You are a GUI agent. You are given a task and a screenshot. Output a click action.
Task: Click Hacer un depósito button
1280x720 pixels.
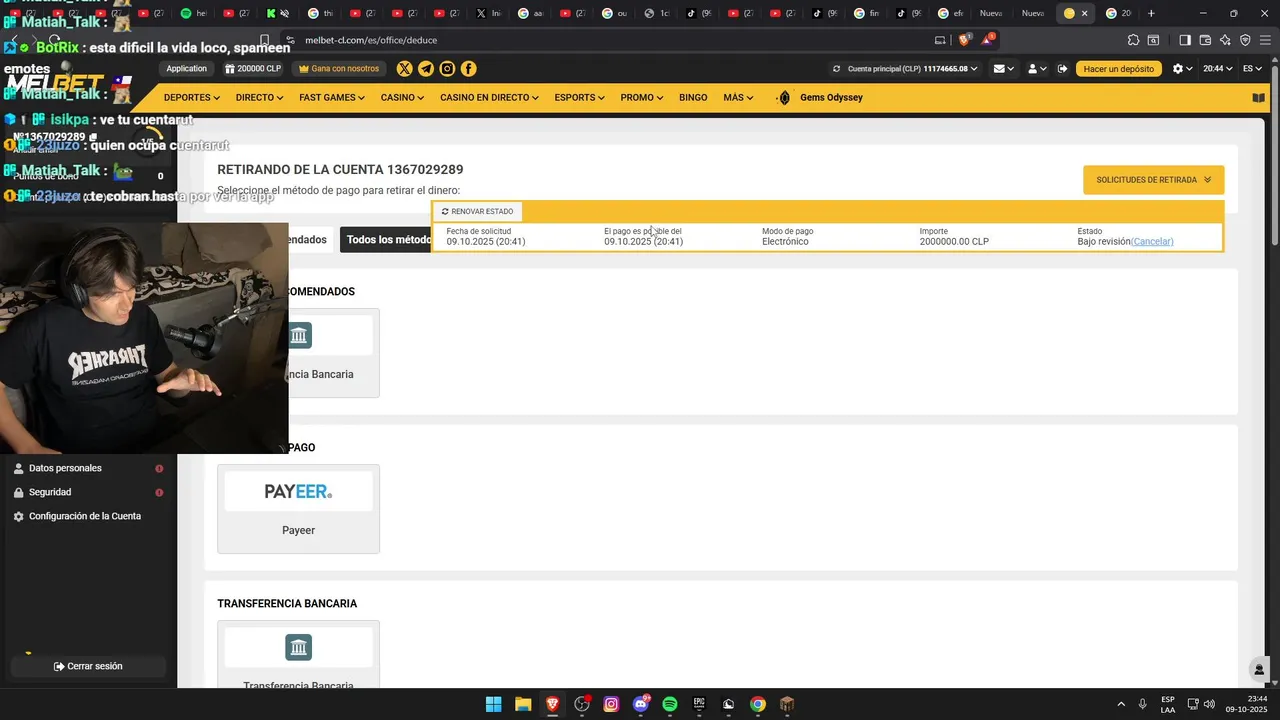1118,69
